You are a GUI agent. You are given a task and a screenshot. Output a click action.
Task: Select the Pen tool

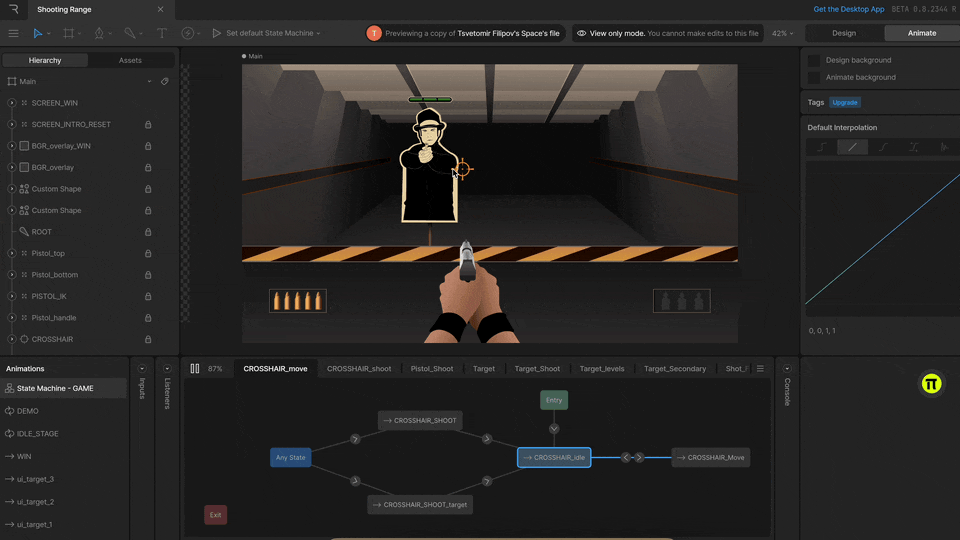pyautogui.click(x=98, y=33)
